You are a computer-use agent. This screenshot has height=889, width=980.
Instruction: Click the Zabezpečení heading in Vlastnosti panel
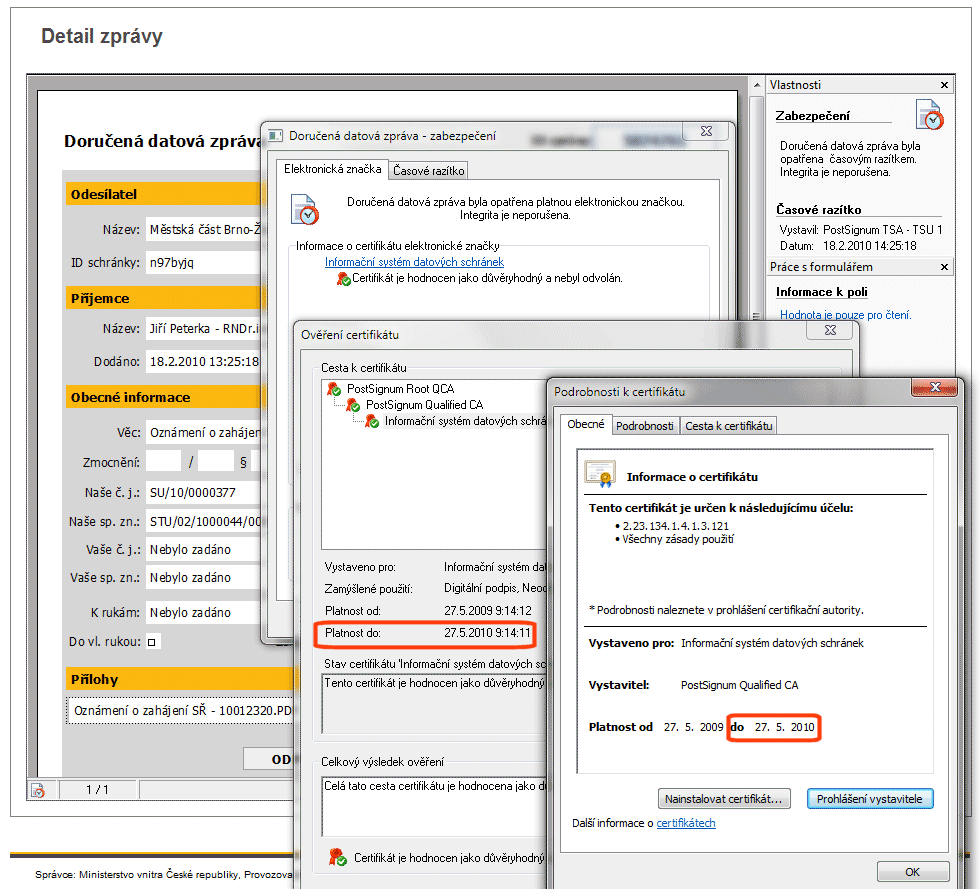(x=812, y=116)
